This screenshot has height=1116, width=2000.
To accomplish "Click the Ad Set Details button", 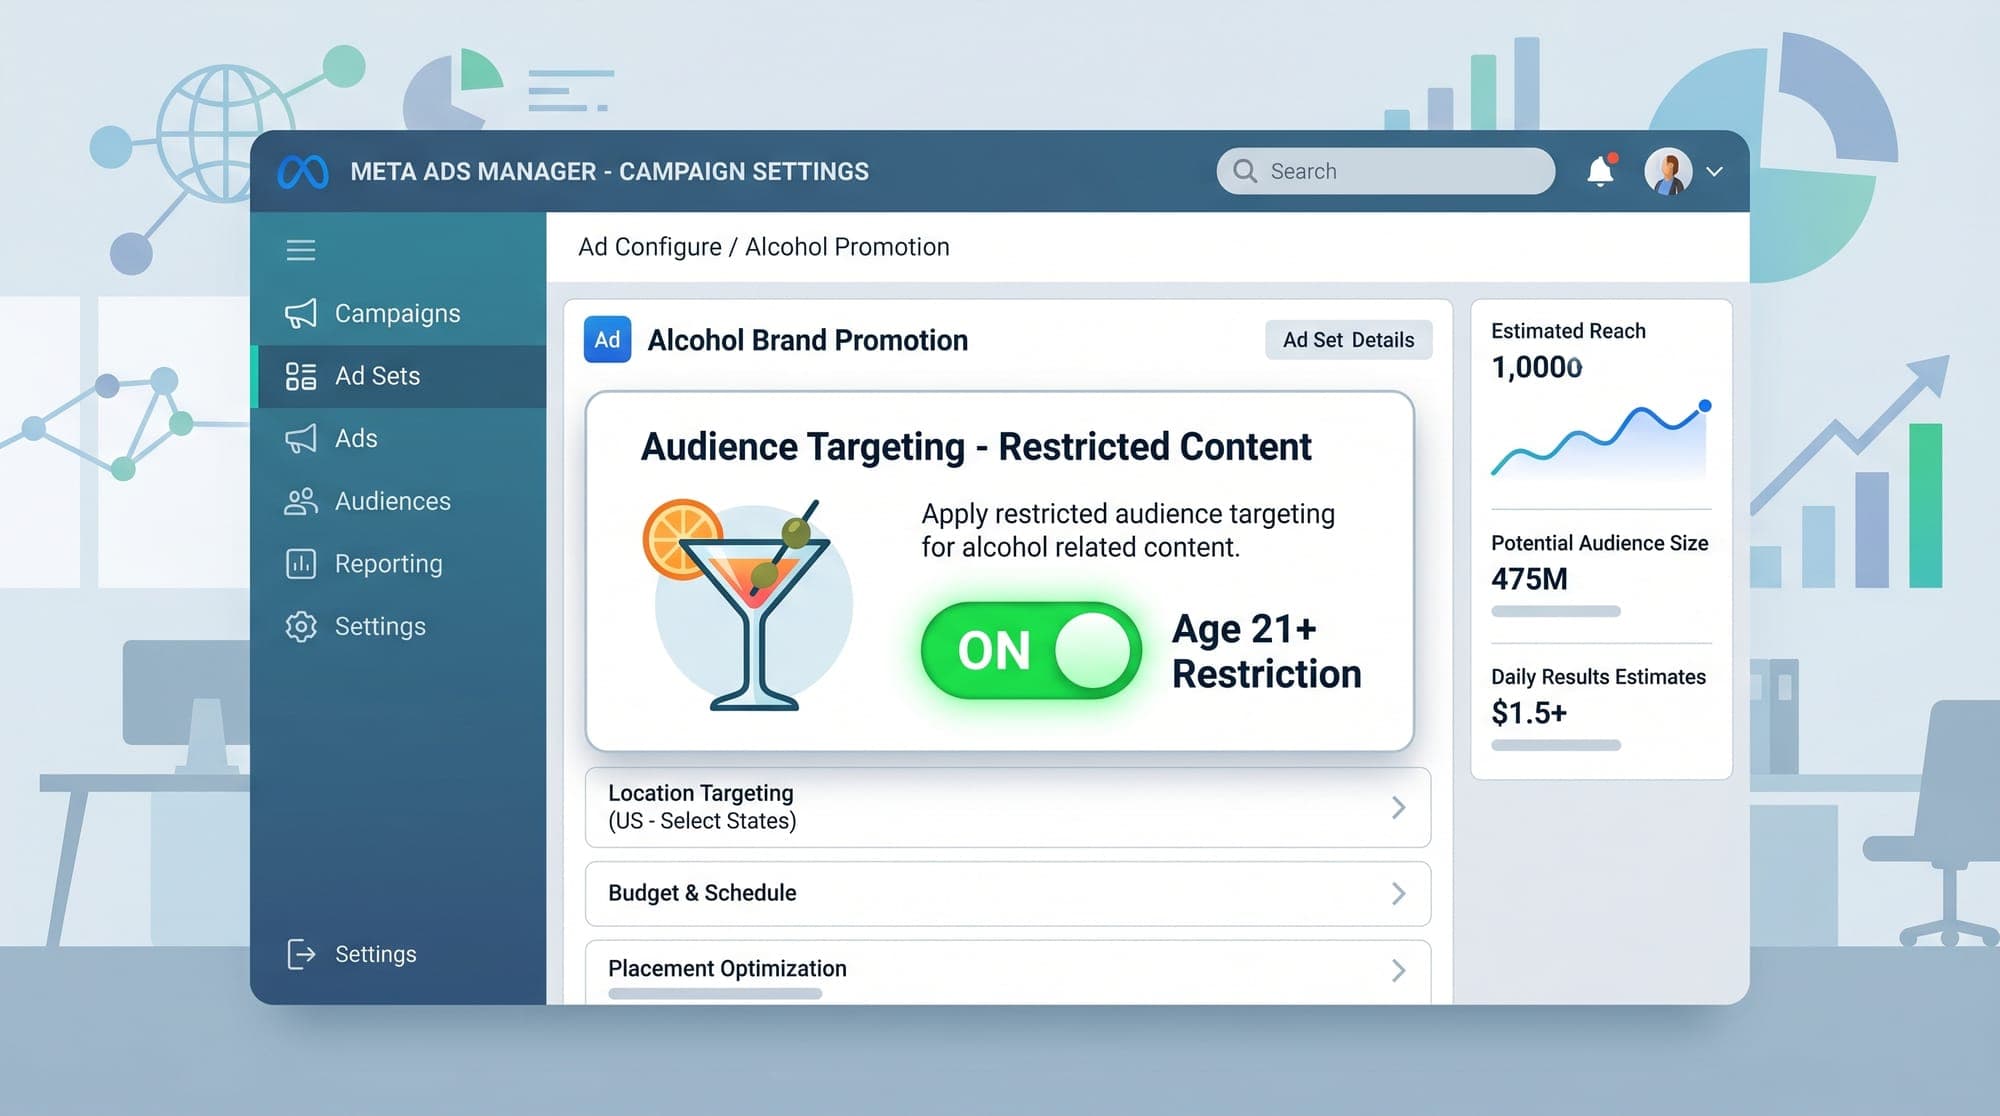I will [x=1348, y=340].
